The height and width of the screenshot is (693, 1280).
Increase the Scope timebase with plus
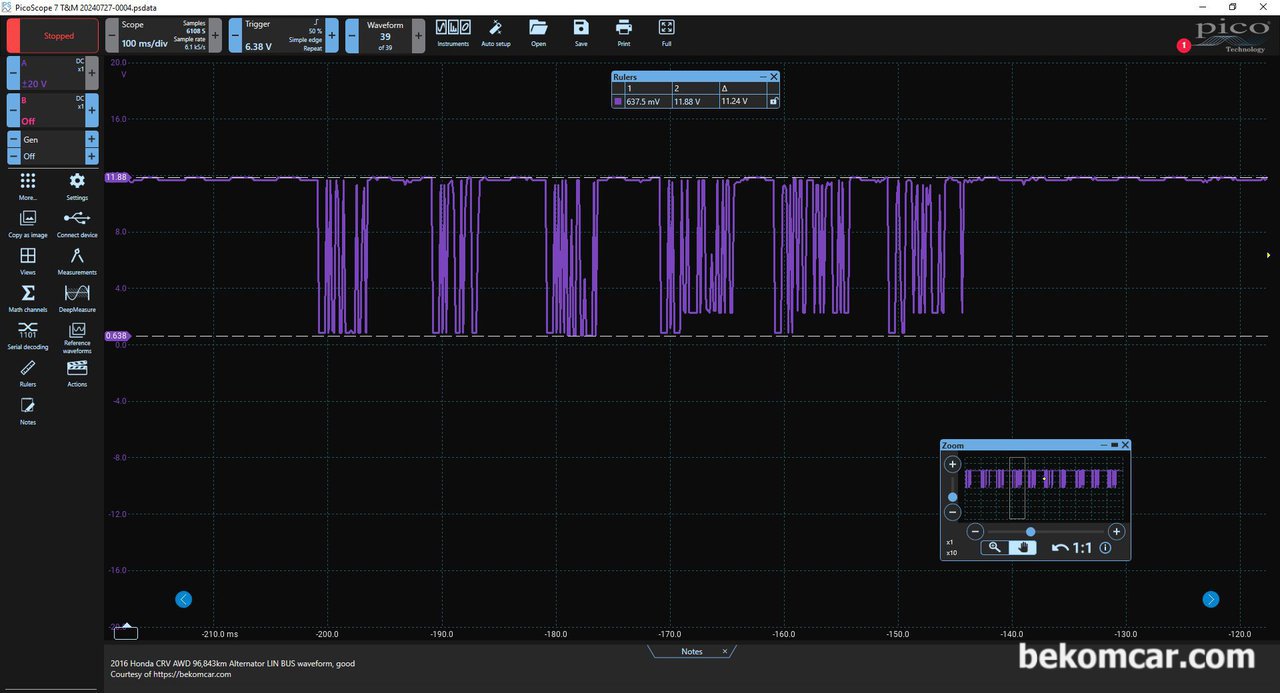pyautogui.click(x=215, y=36)
